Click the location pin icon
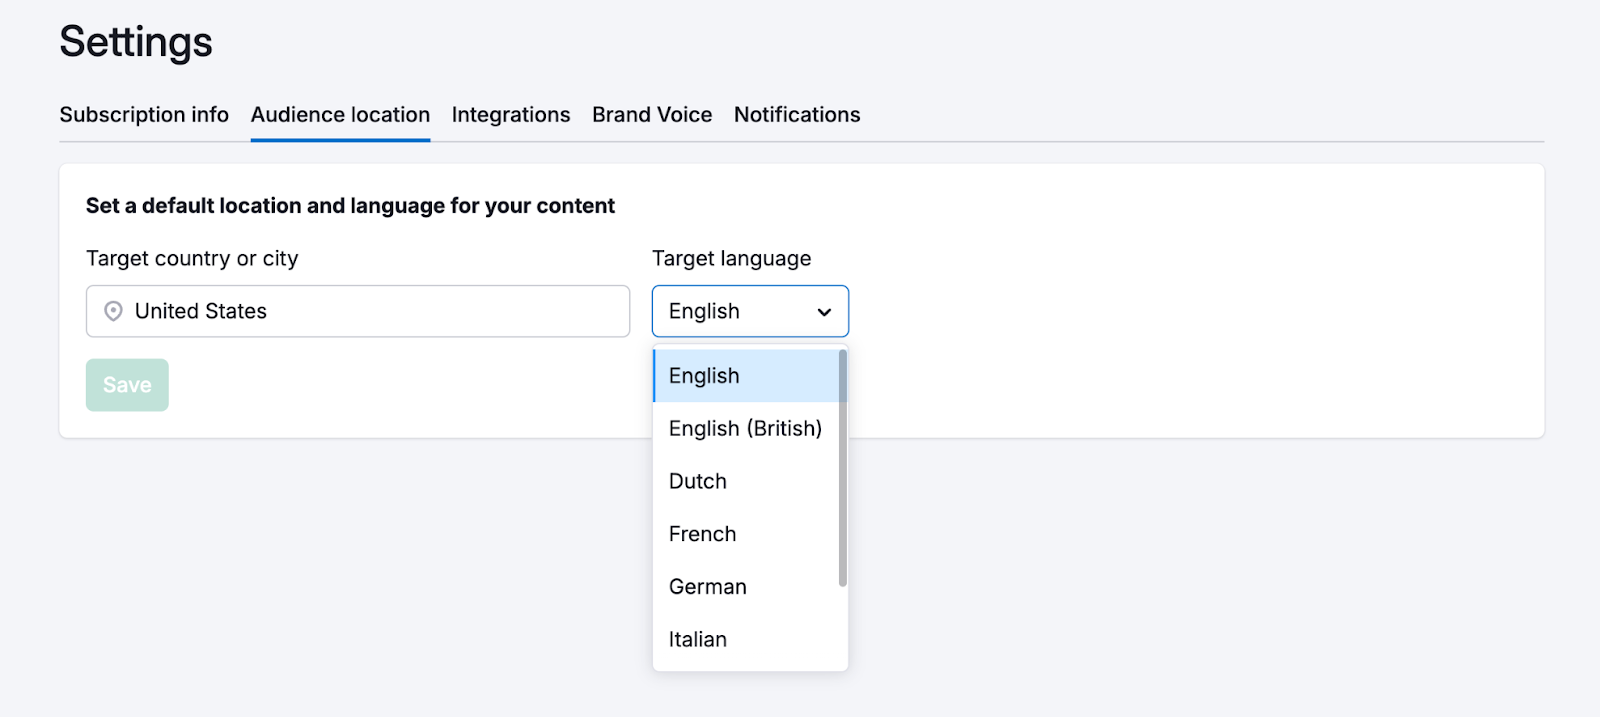This screenshot has width=1600, height=717. pyautogui.click(x=114, y=311)
